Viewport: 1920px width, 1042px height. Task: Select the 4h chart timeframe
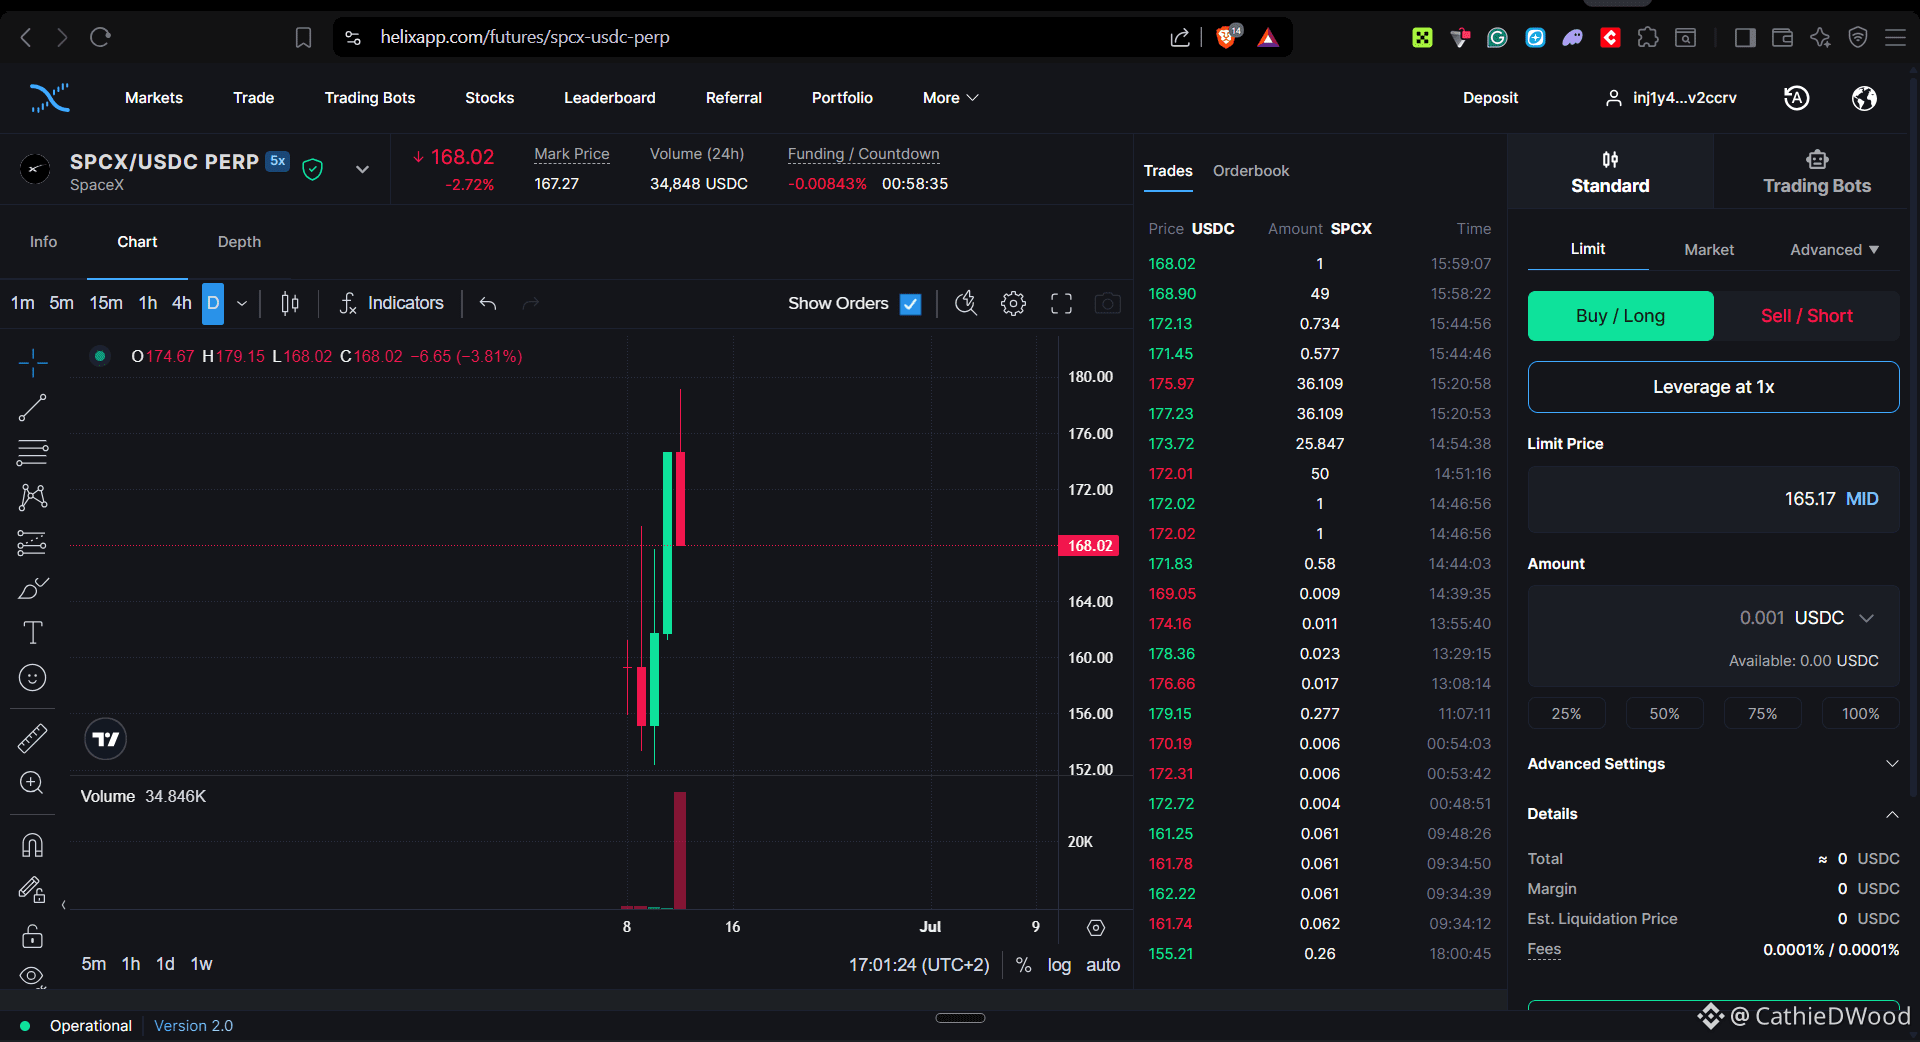point(181,303)
